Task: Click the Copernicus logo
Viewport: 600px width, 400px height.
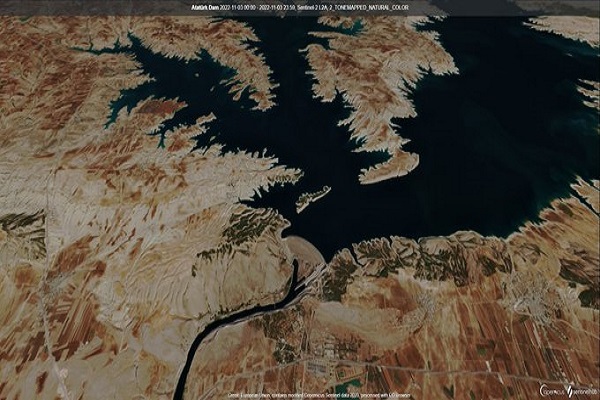Action: (547, 390)
